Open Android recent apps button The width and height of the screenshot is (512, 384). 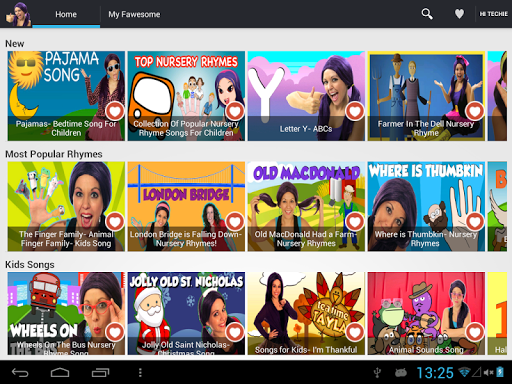pyautogui.click(x=100, y=372)
